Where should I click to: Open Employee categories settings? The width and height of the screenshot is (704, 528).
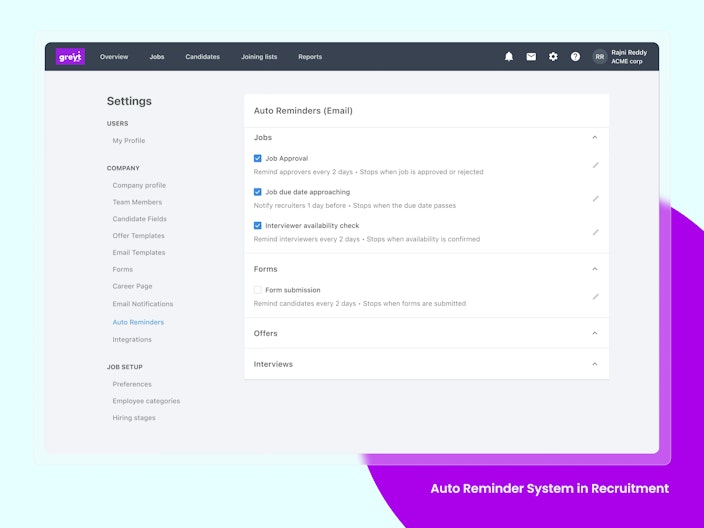point(146,401)
